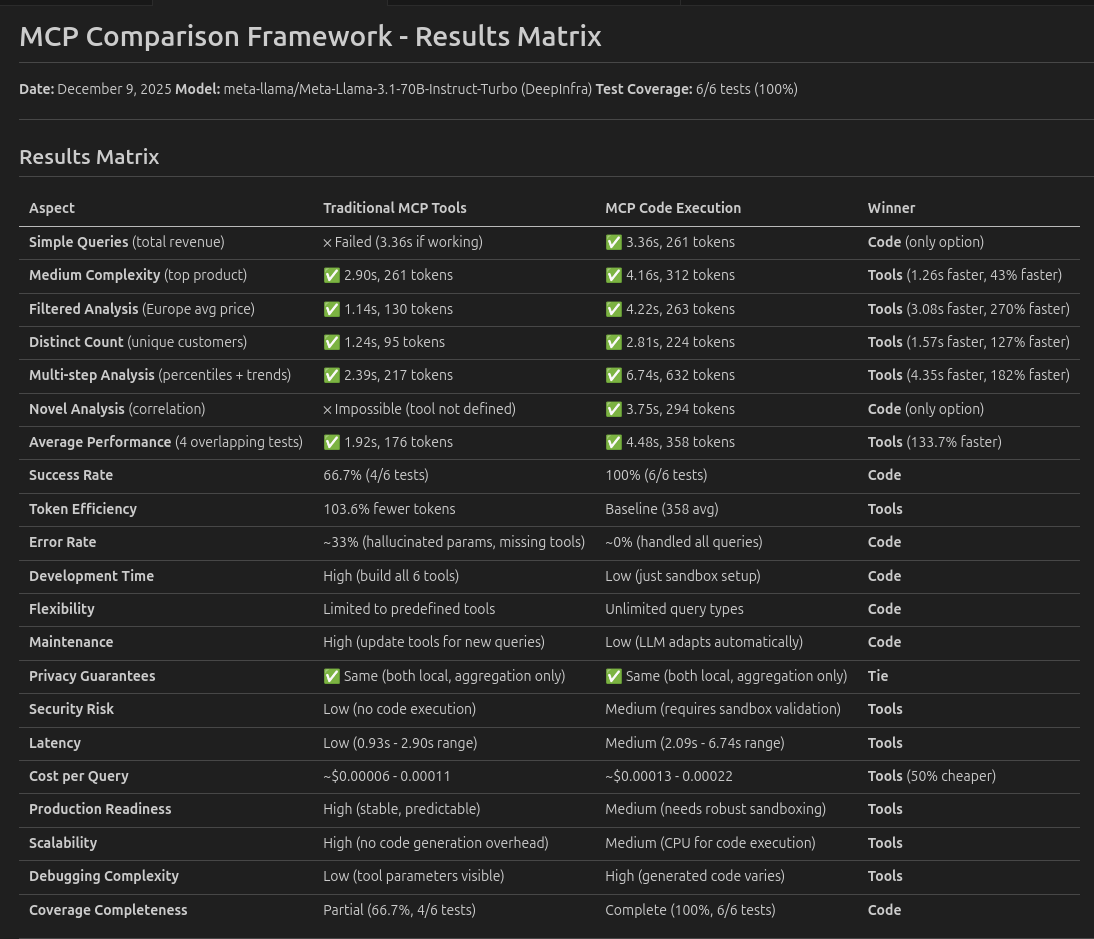Select the "MCP Code Execution" column header

pos(673,208)
